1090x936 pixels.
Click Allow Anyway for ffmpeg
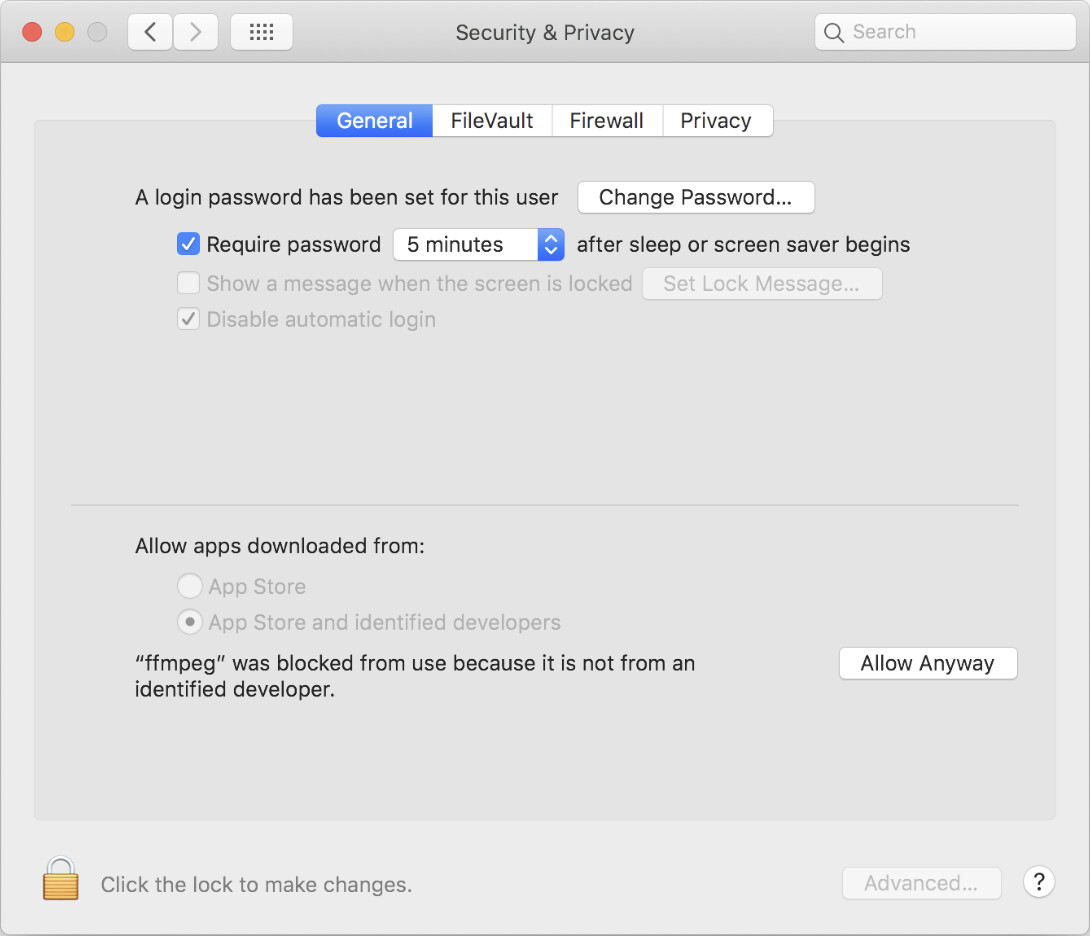[927, 663]
